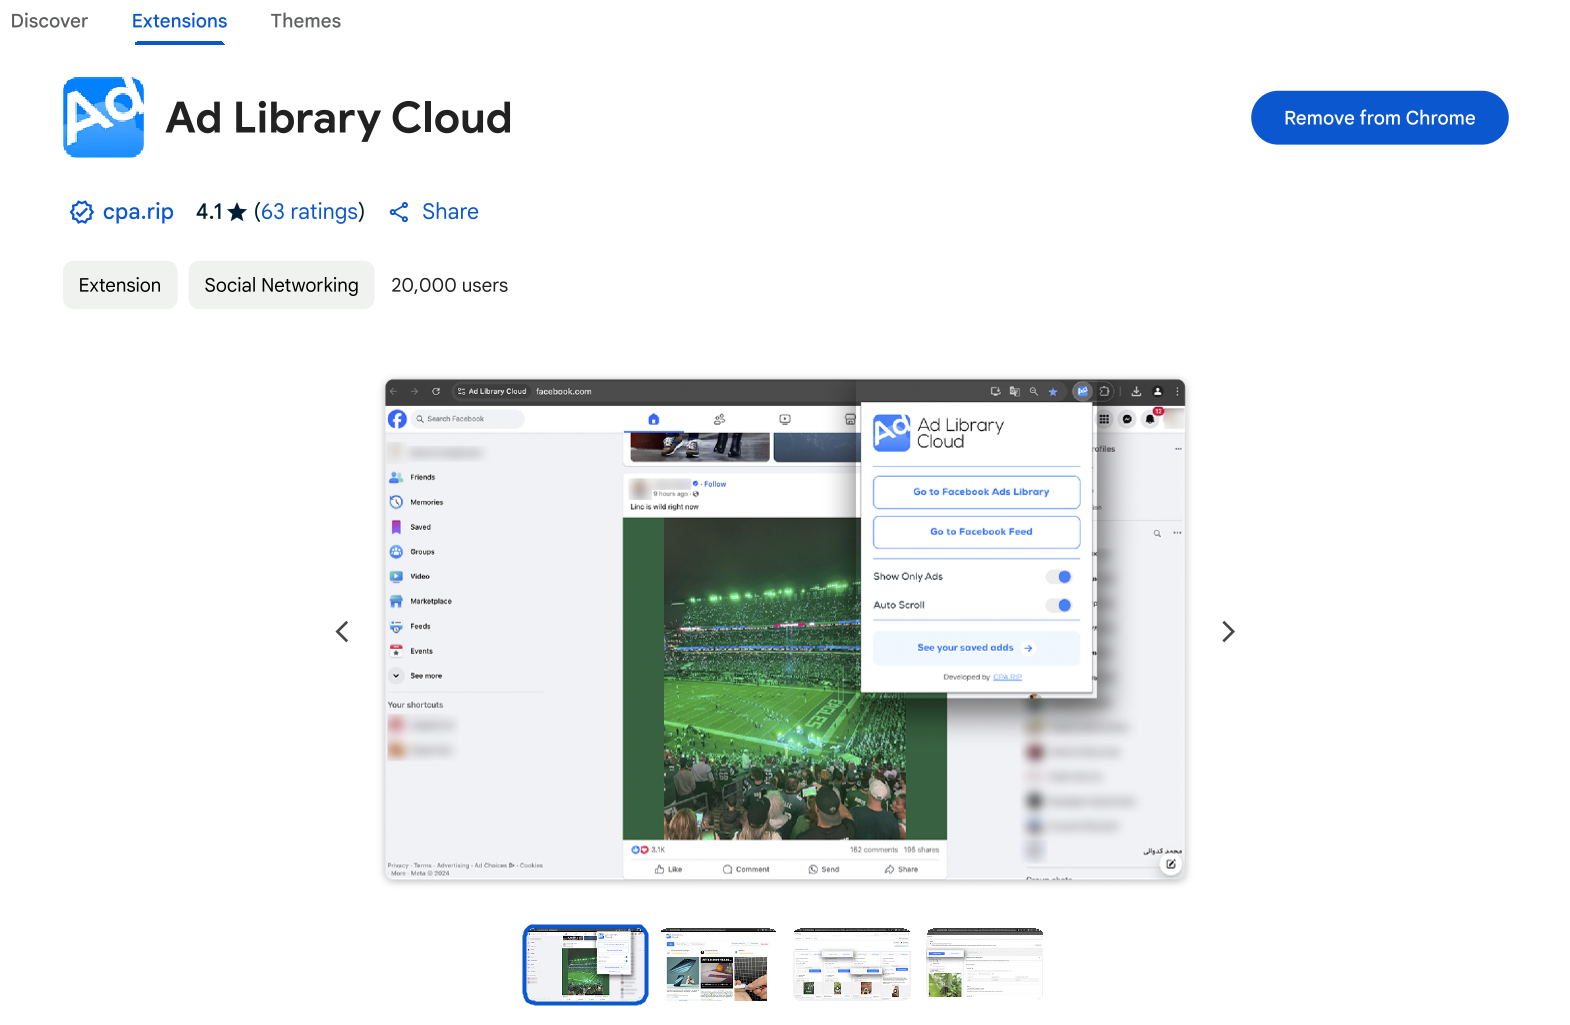
Task: Click the verified publisher badge icon
Action: (81, 212)
